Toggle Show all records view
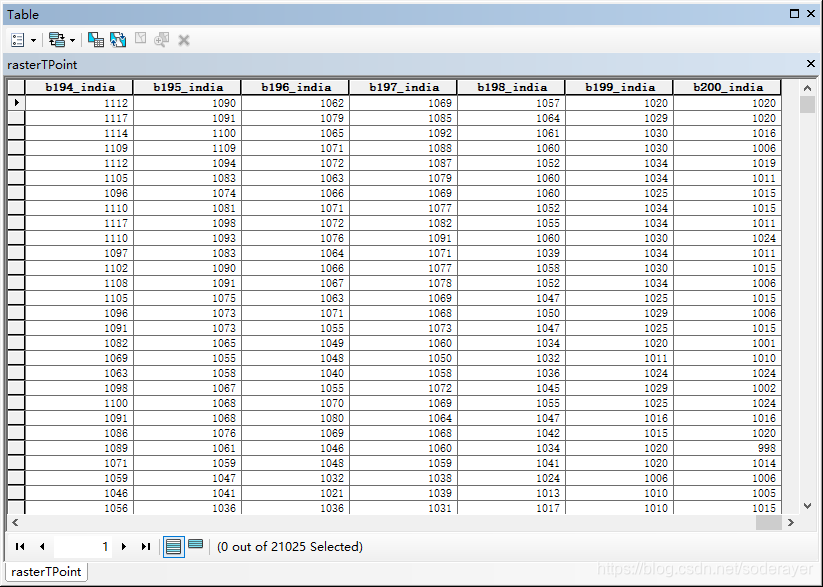Image resolution: width=823 pixels, height=587 pixels. pyautogui.click(x=173, y=547)
